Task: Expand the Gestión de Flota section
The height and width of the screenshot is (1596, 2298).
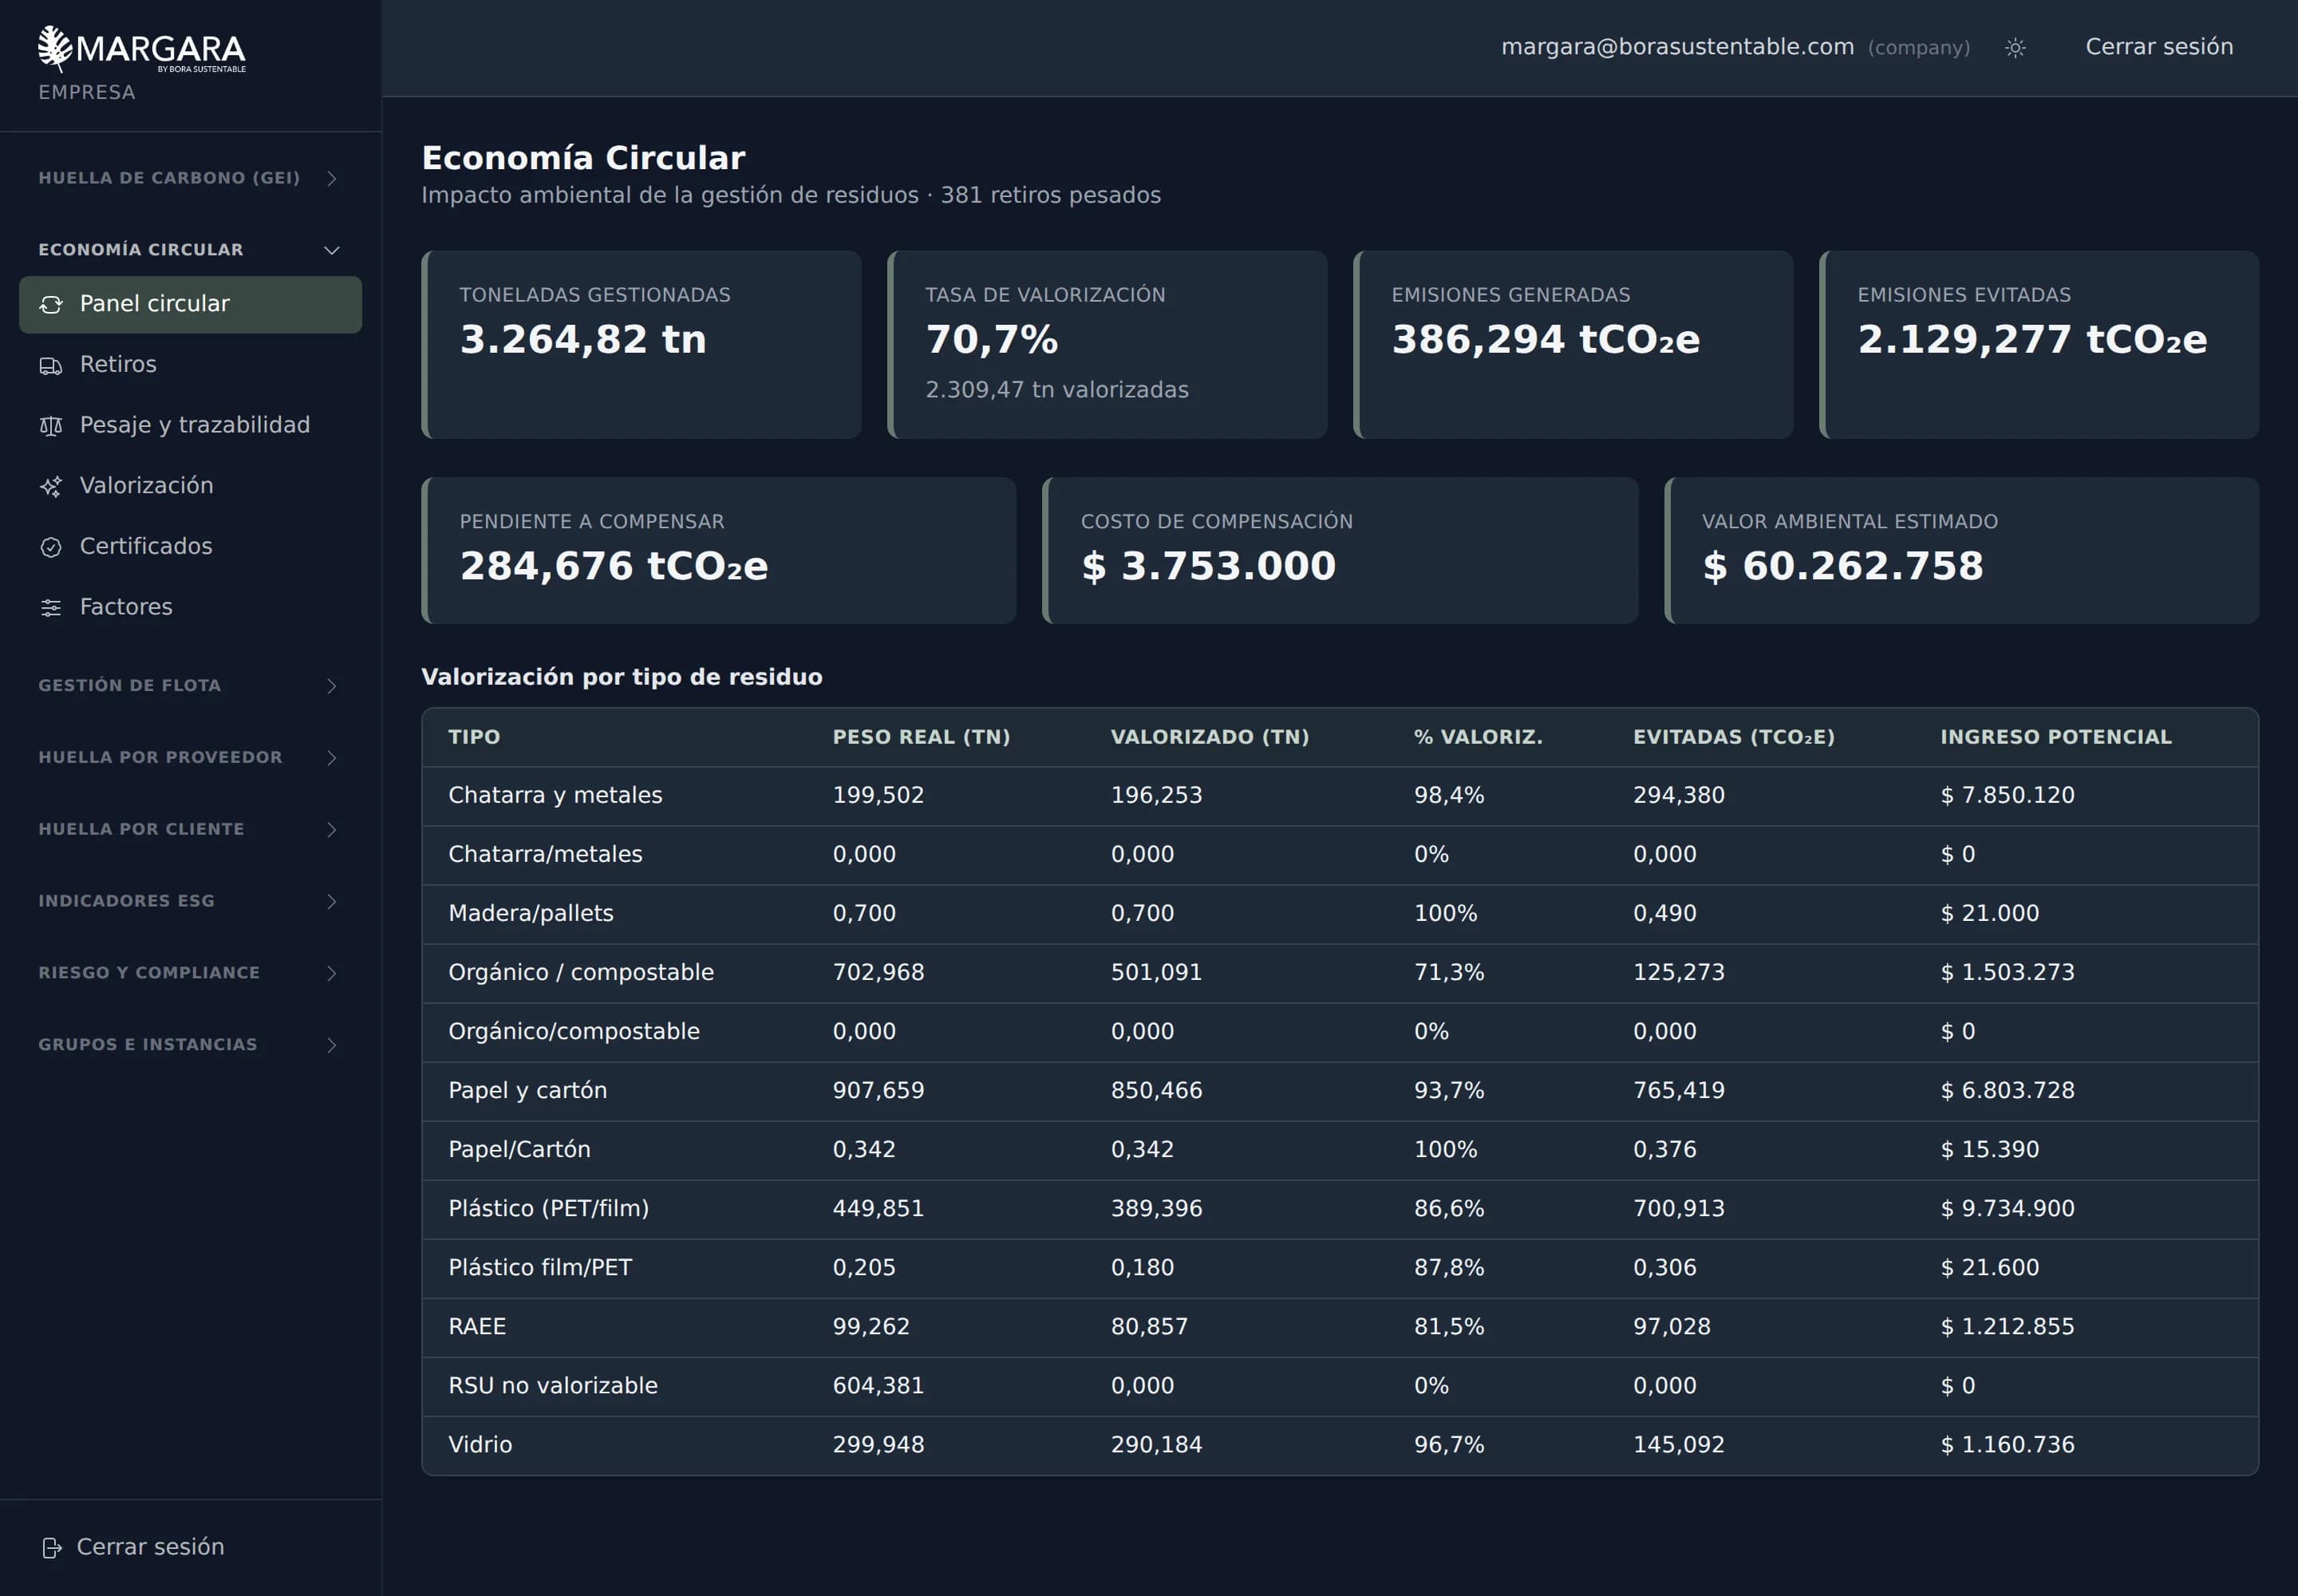Action: (190, 686)
